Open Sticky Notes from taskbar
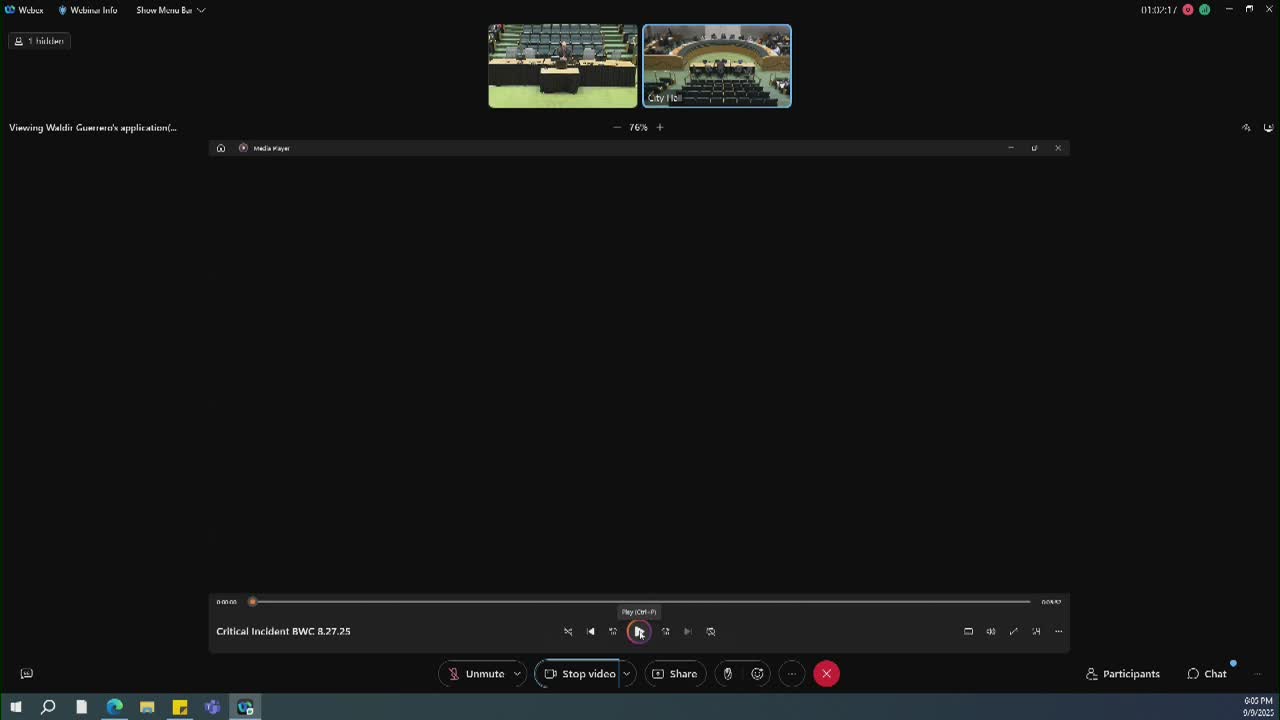This screenshot has width=1280, height=720. (180, 707)
